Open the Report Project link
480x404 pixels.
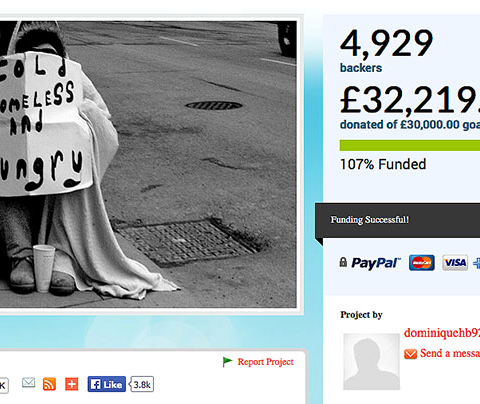(x=265, y=362)
